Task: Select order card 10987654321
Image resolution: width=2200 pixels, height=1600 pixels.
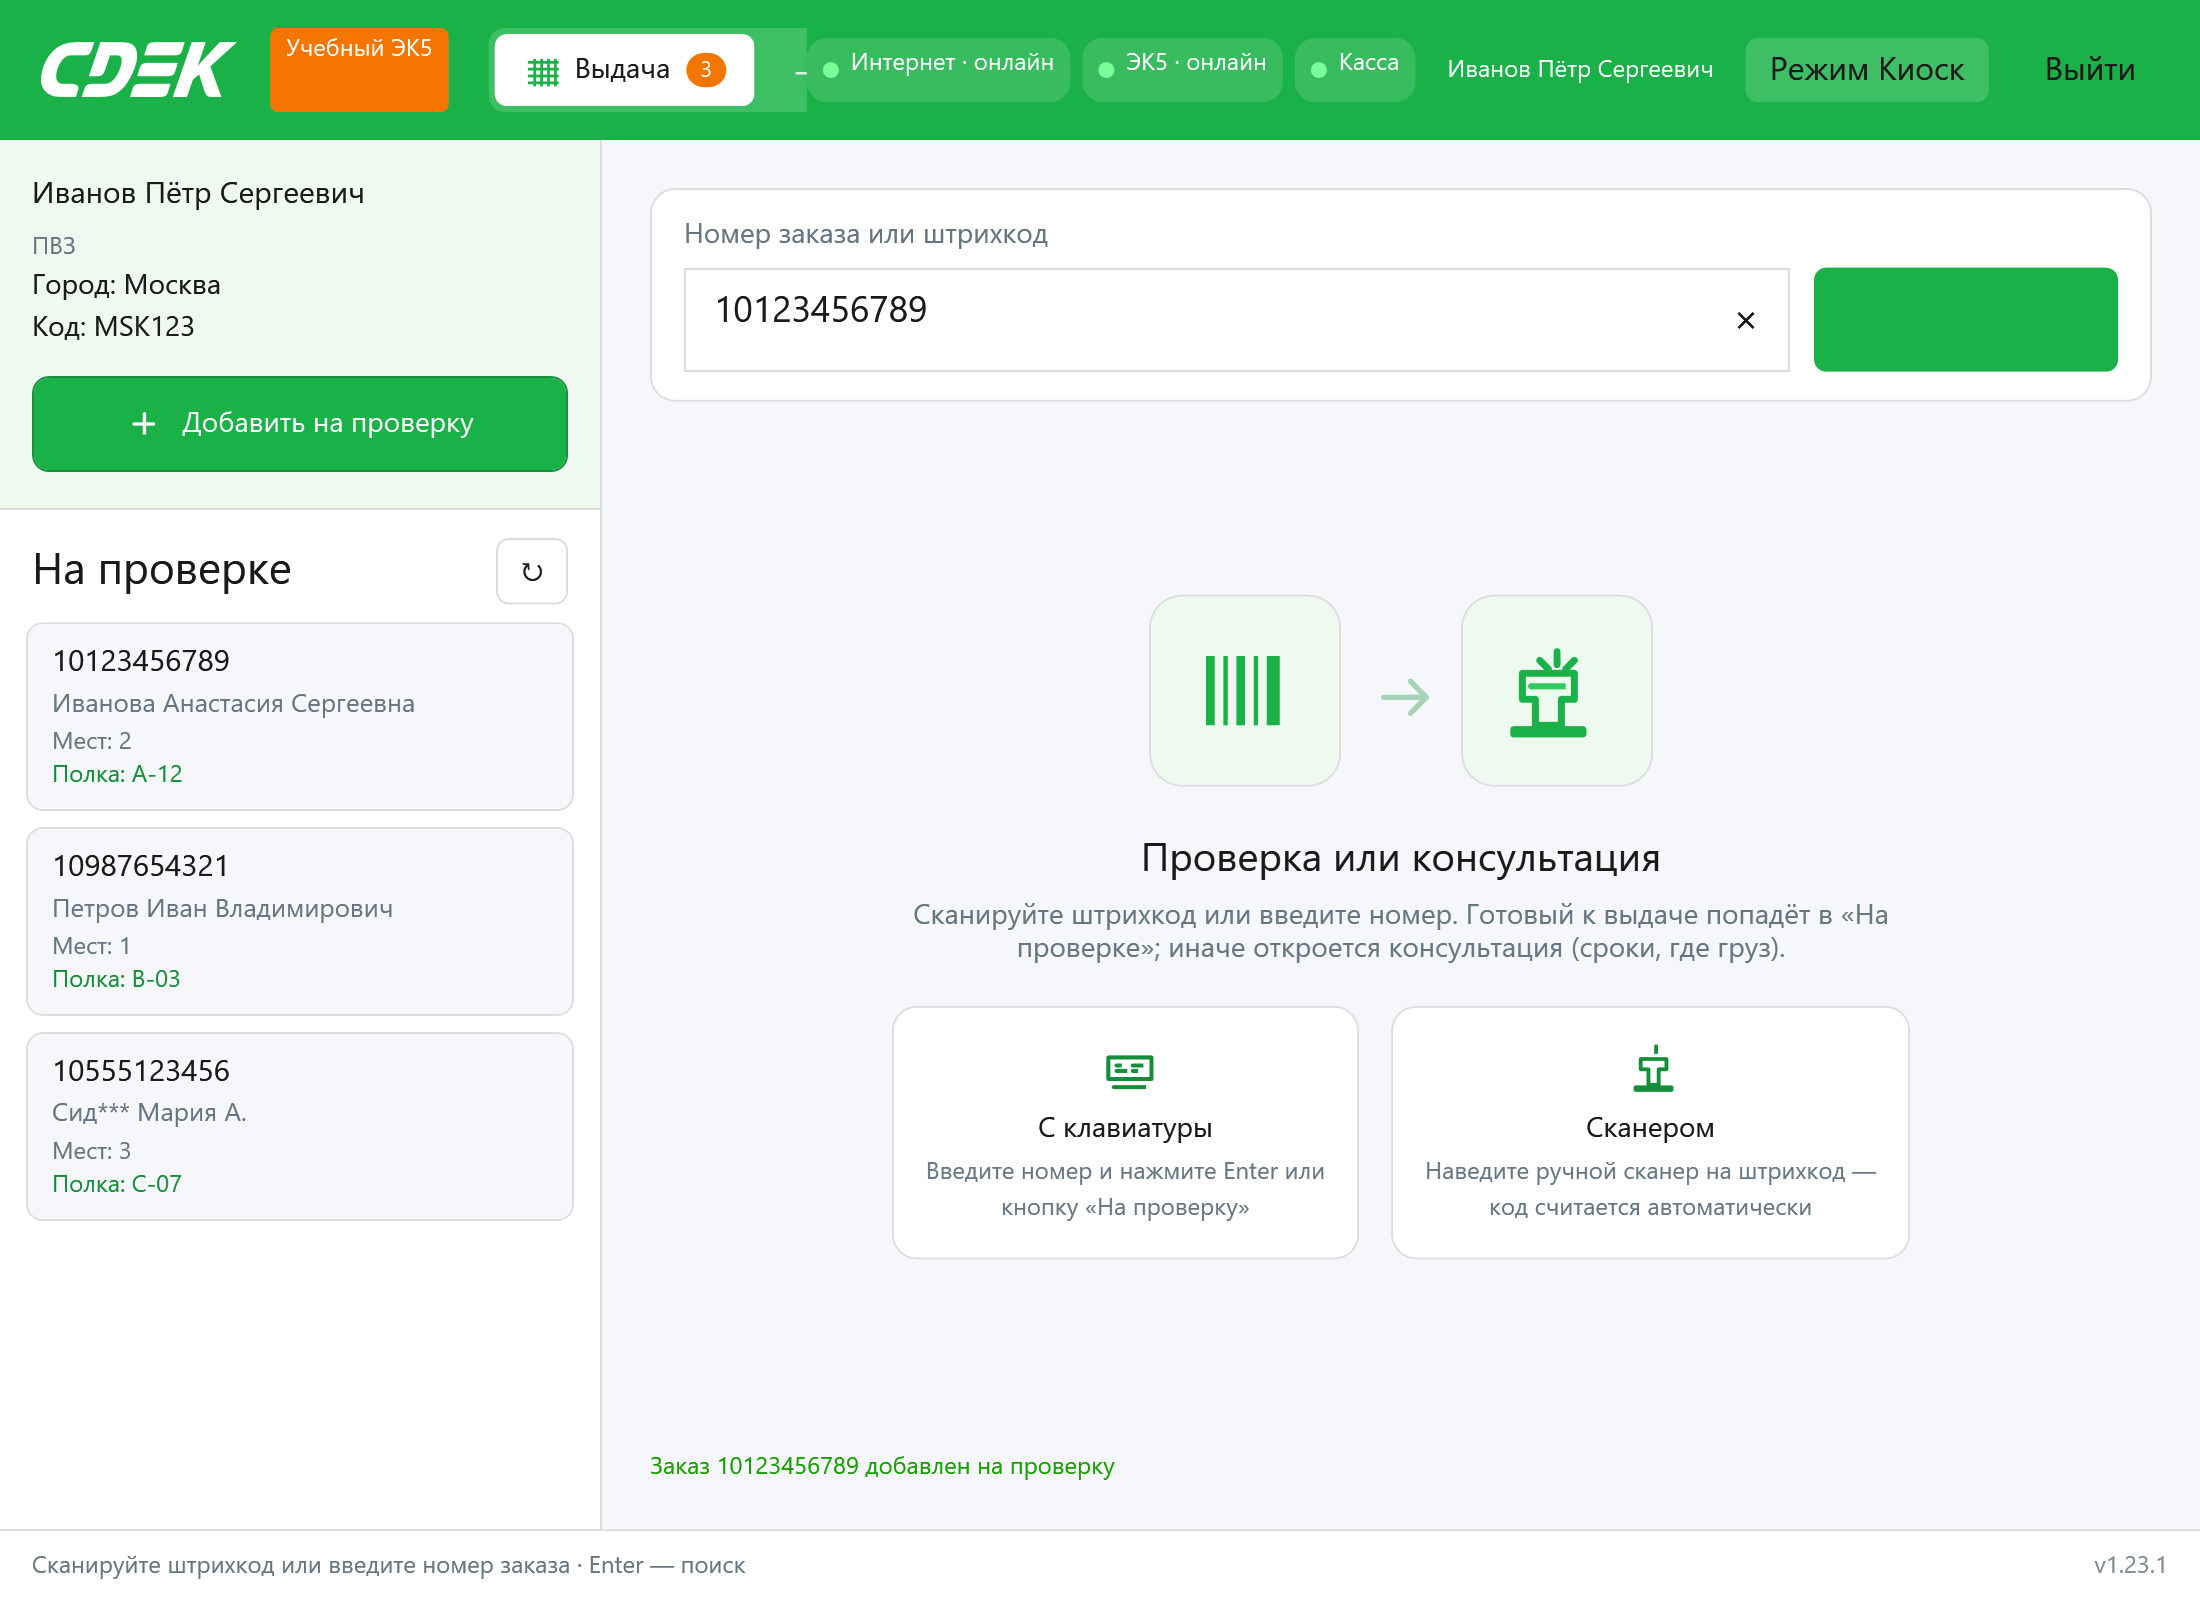Action: pos(300,922)
